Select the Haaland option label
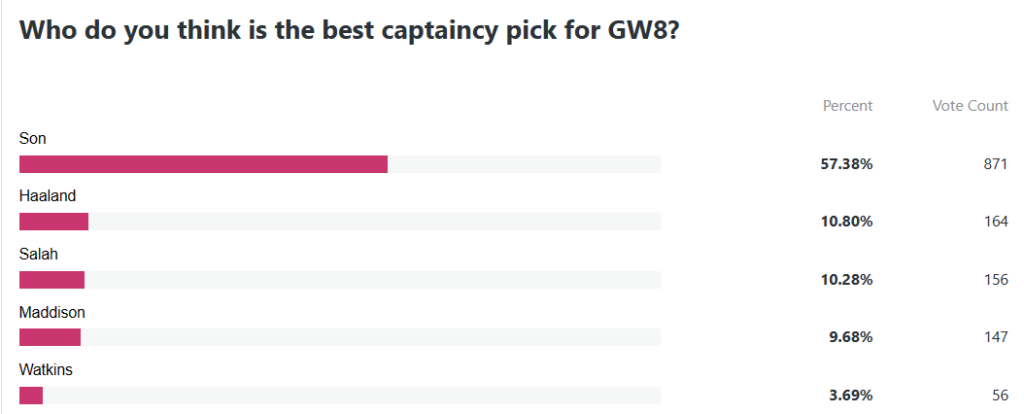Screen dimensions: 1024x414 (48, 196)
